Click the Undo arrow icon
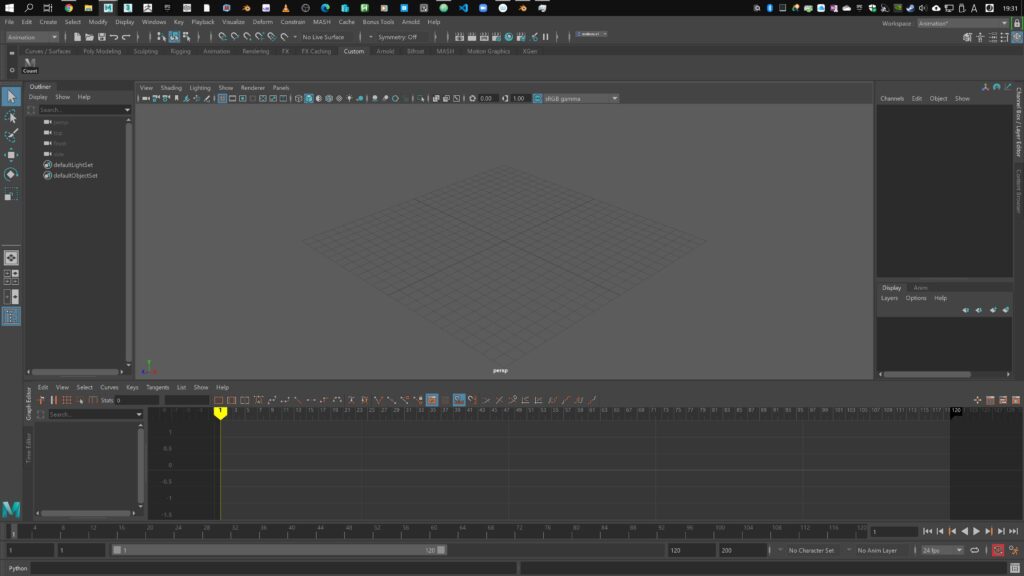This screenshot has height=576, width=1024. (114, 37)
